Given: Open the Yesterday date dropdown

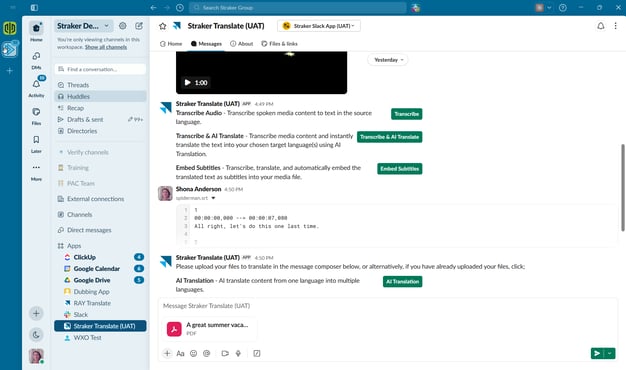Looking at the screenshot, I should [388, 60].
